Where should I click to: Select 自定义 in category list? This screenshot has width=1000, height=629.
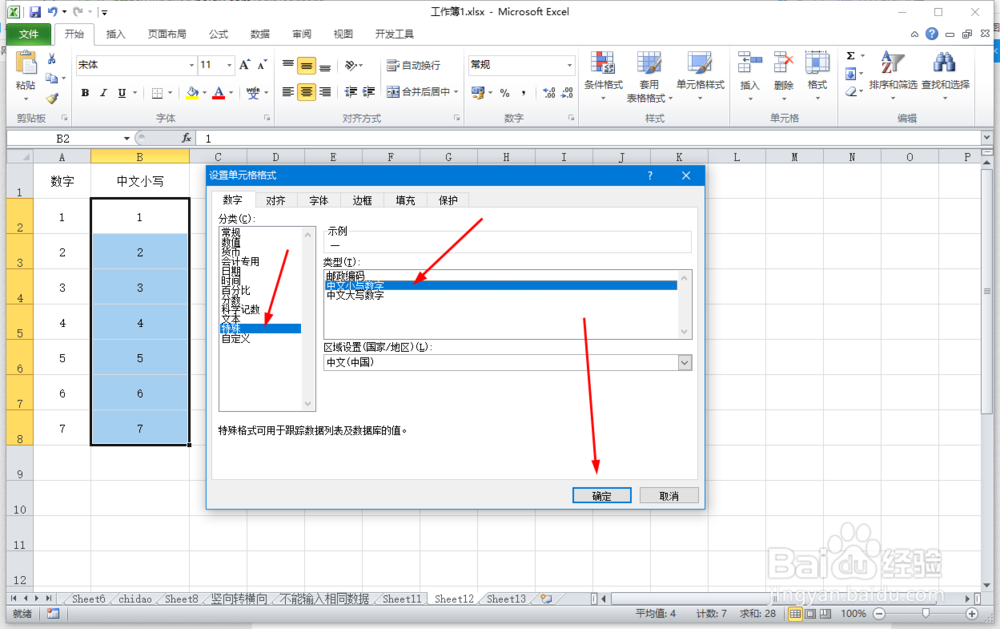point(236,339)
